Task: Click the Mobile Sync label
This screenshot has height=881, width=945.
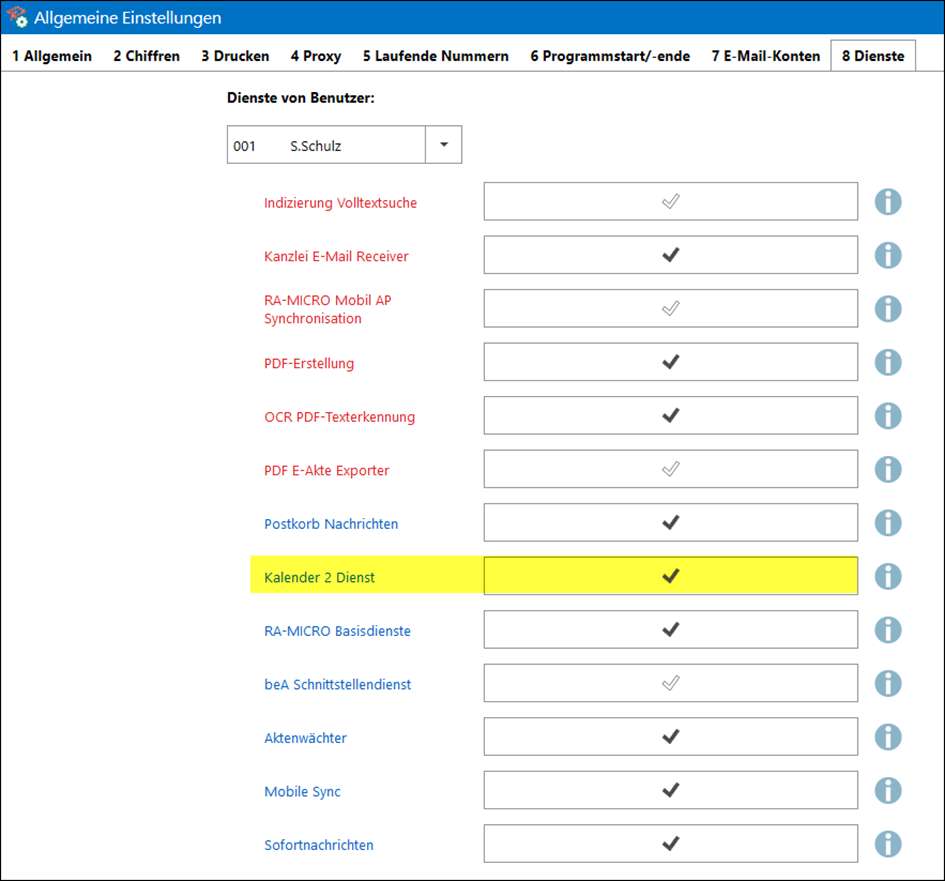Action: (x=302, y=792)
